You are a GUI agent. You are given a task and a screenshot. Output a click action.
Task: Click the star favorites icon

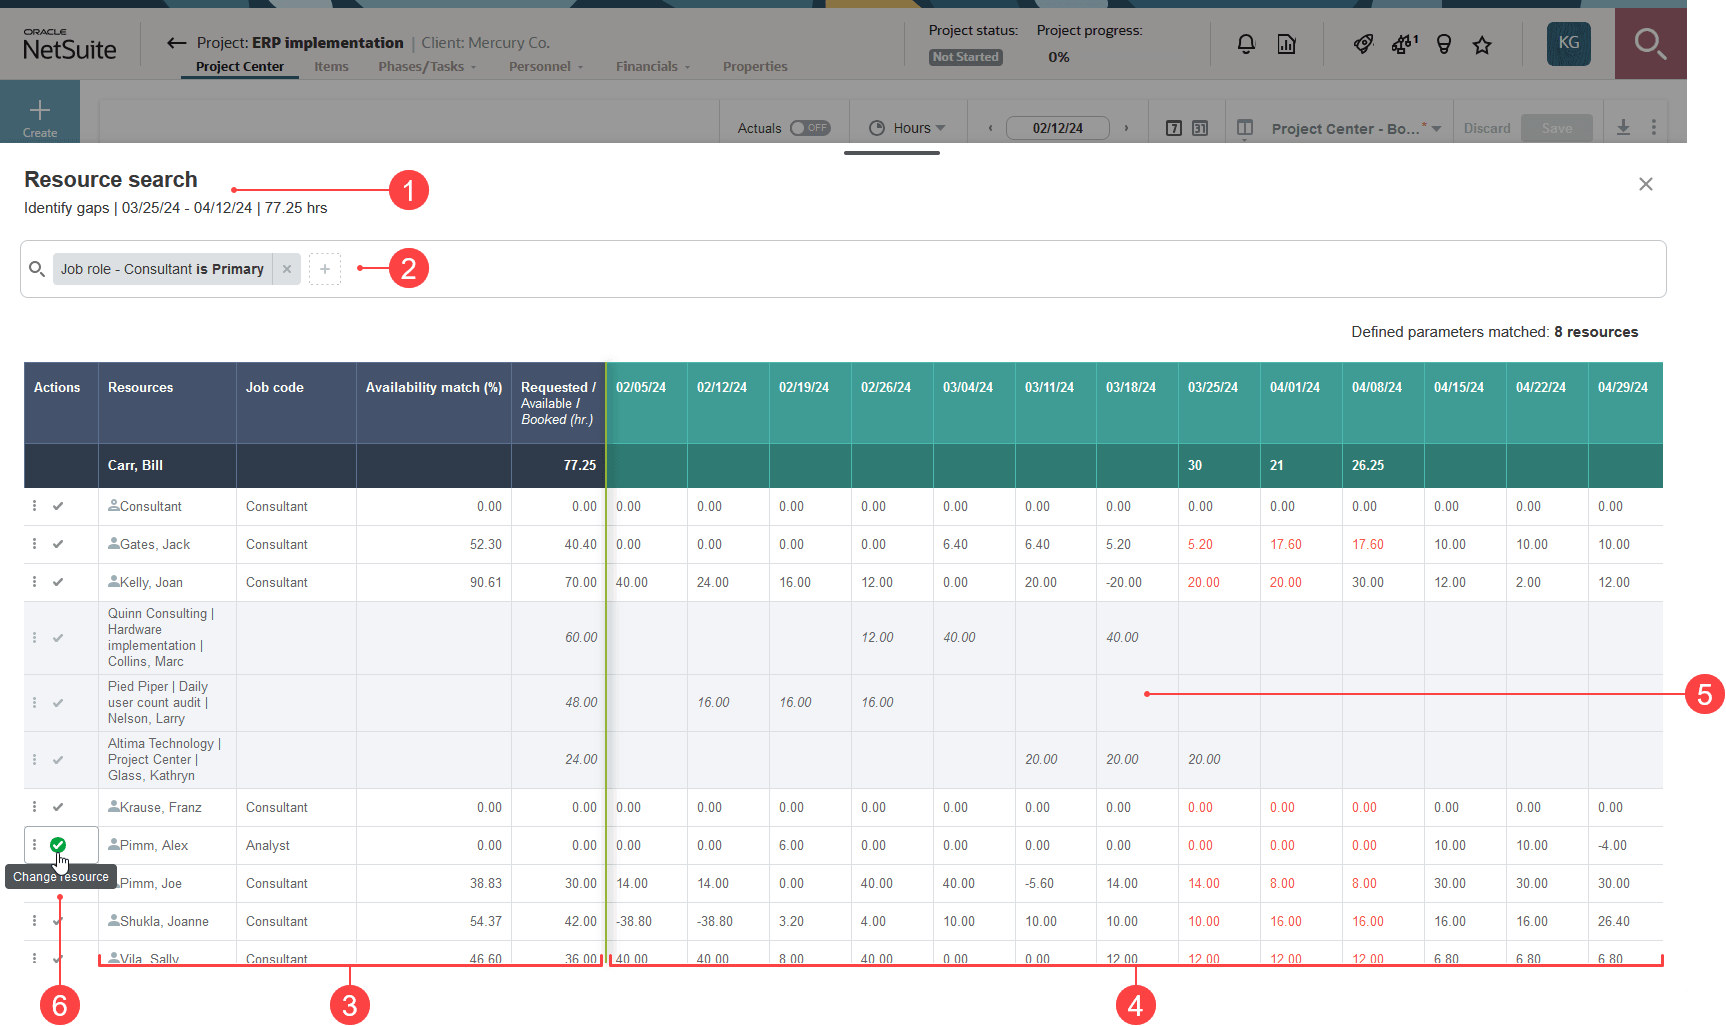coord(1482,44)
